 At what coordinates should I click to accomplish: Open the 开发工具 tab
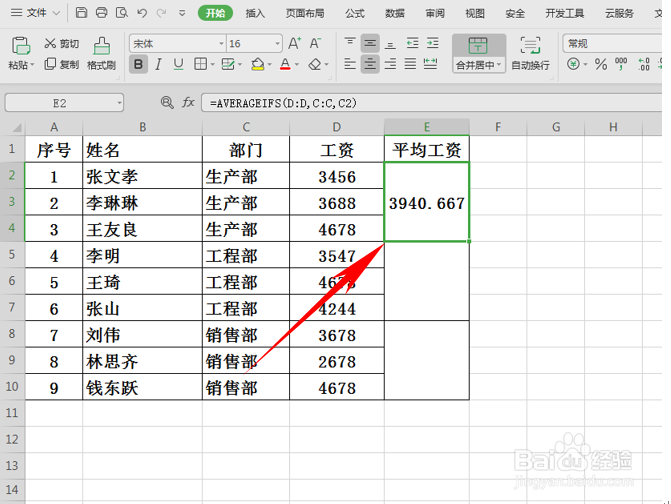point(564,13)
